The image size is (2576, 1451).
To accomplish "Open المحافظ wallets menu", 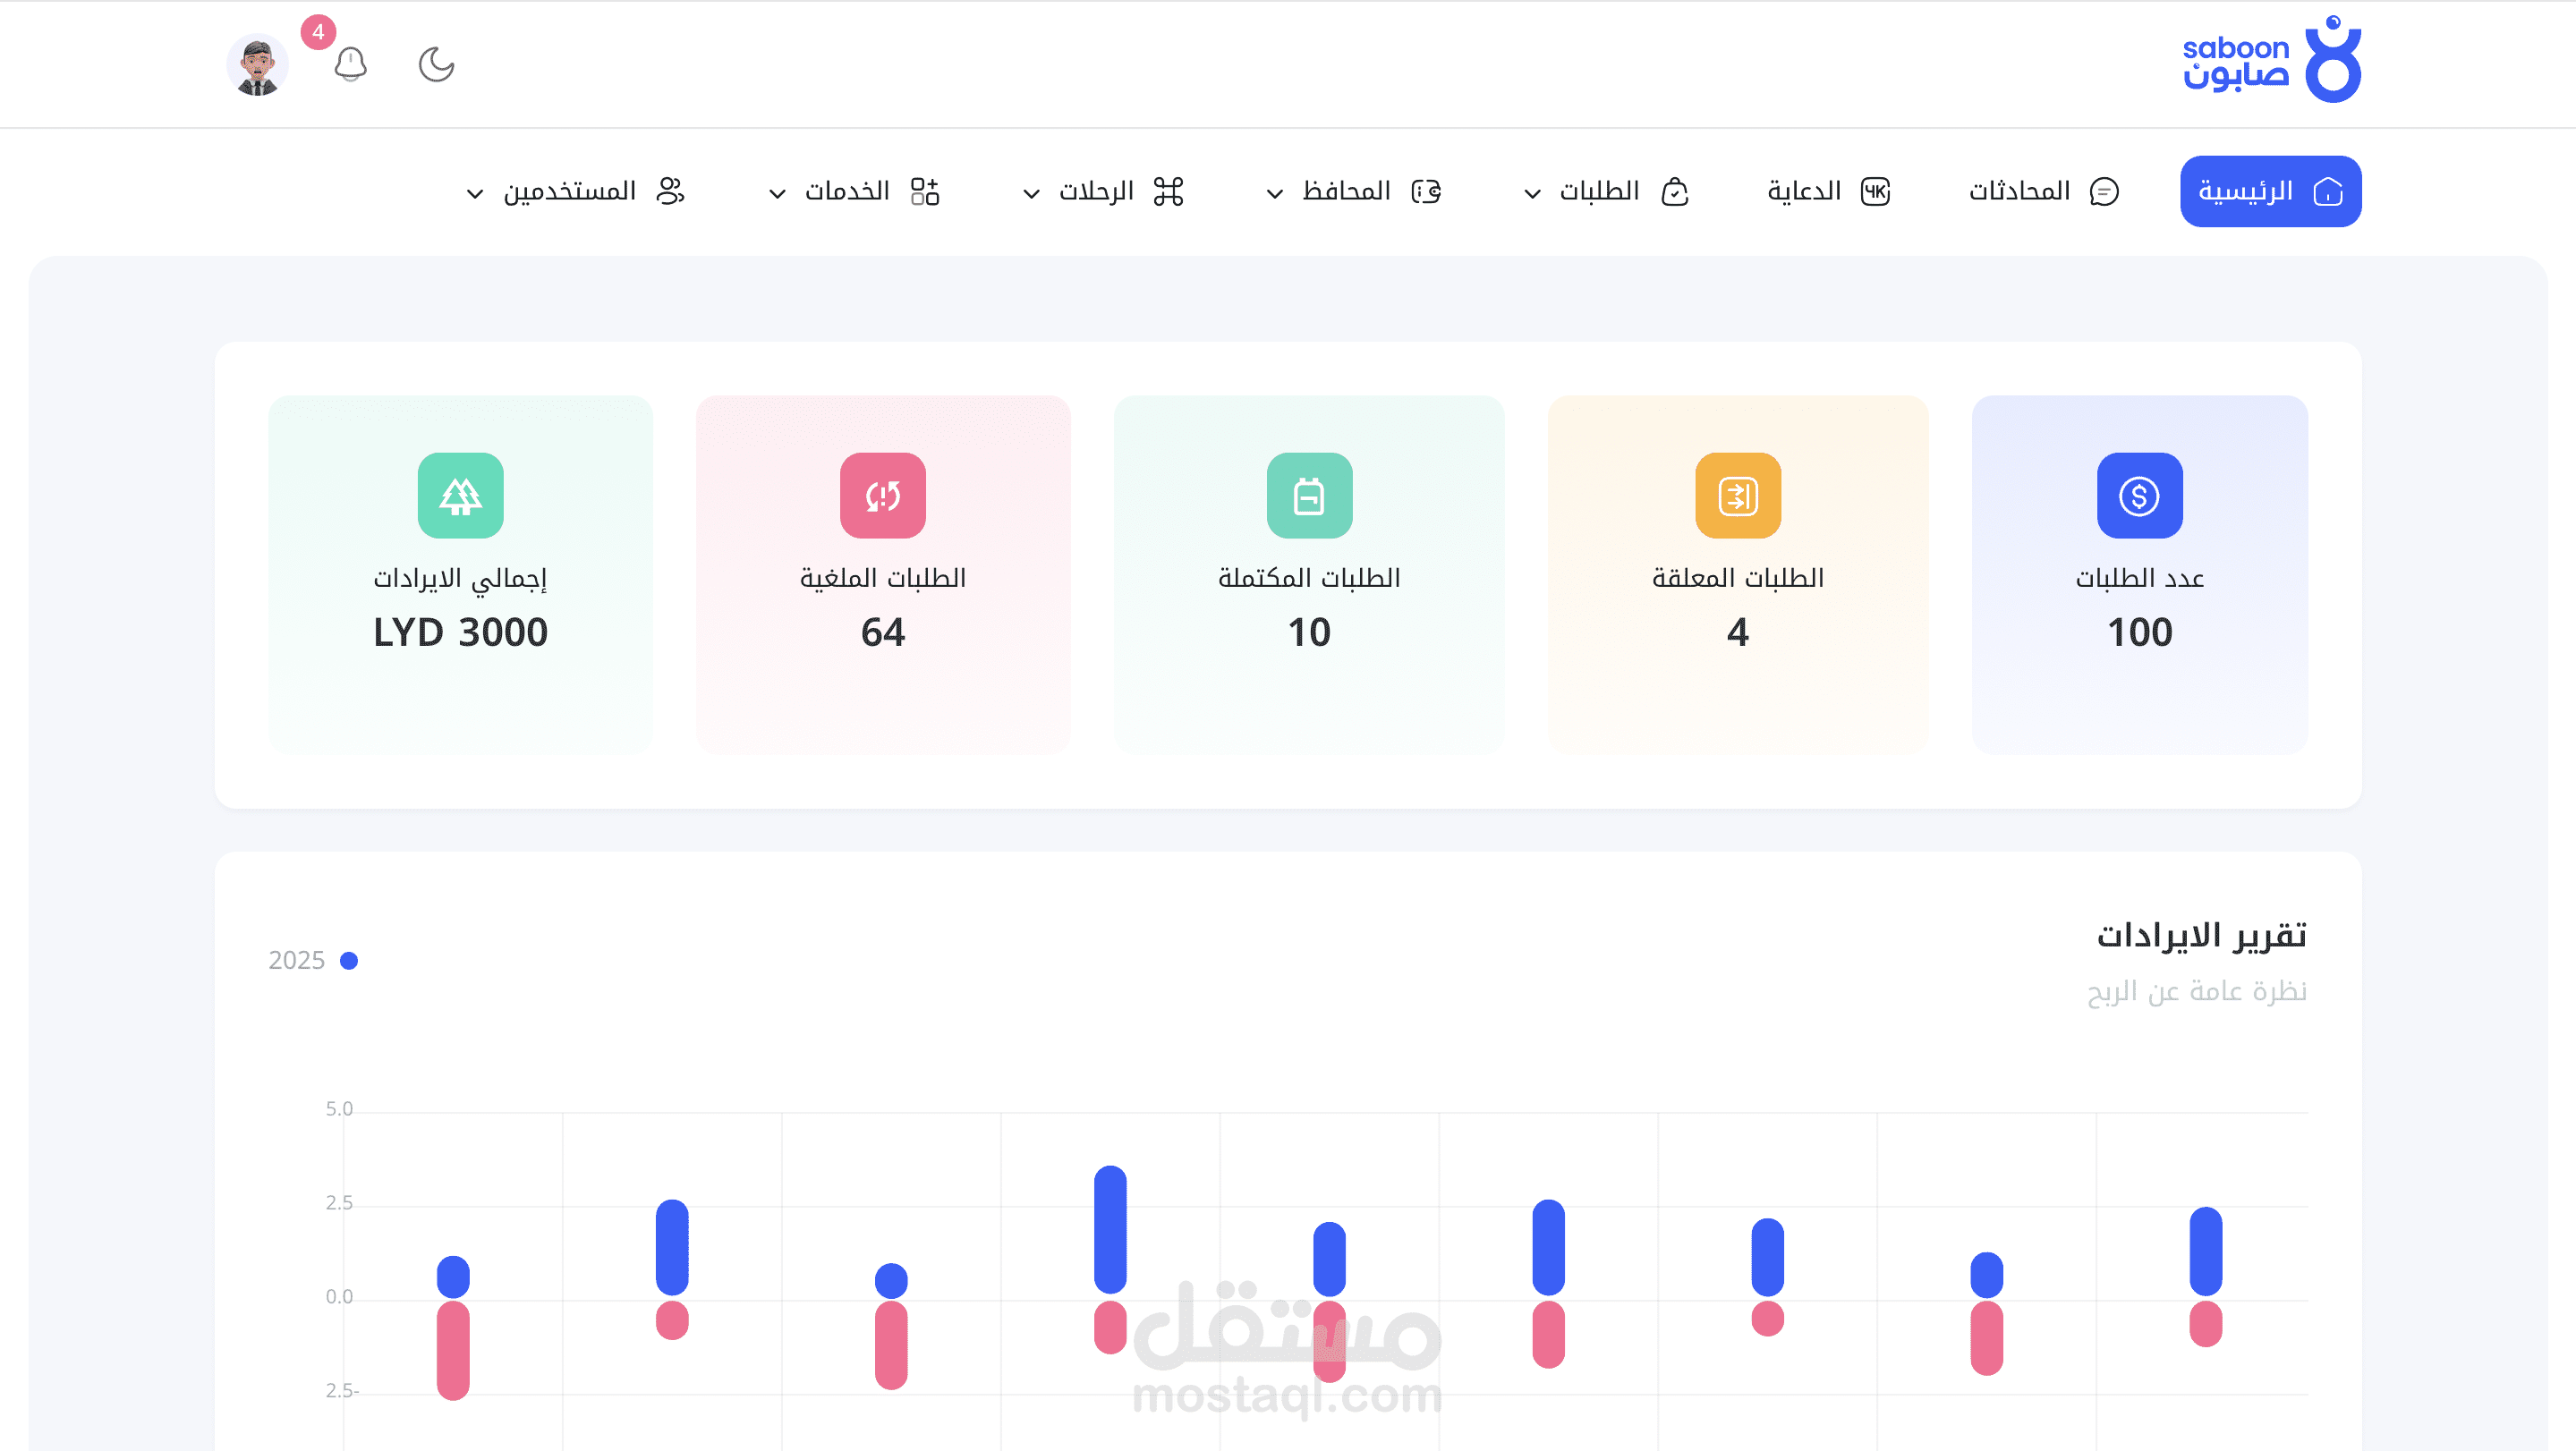I will (x=1354, y=191).
